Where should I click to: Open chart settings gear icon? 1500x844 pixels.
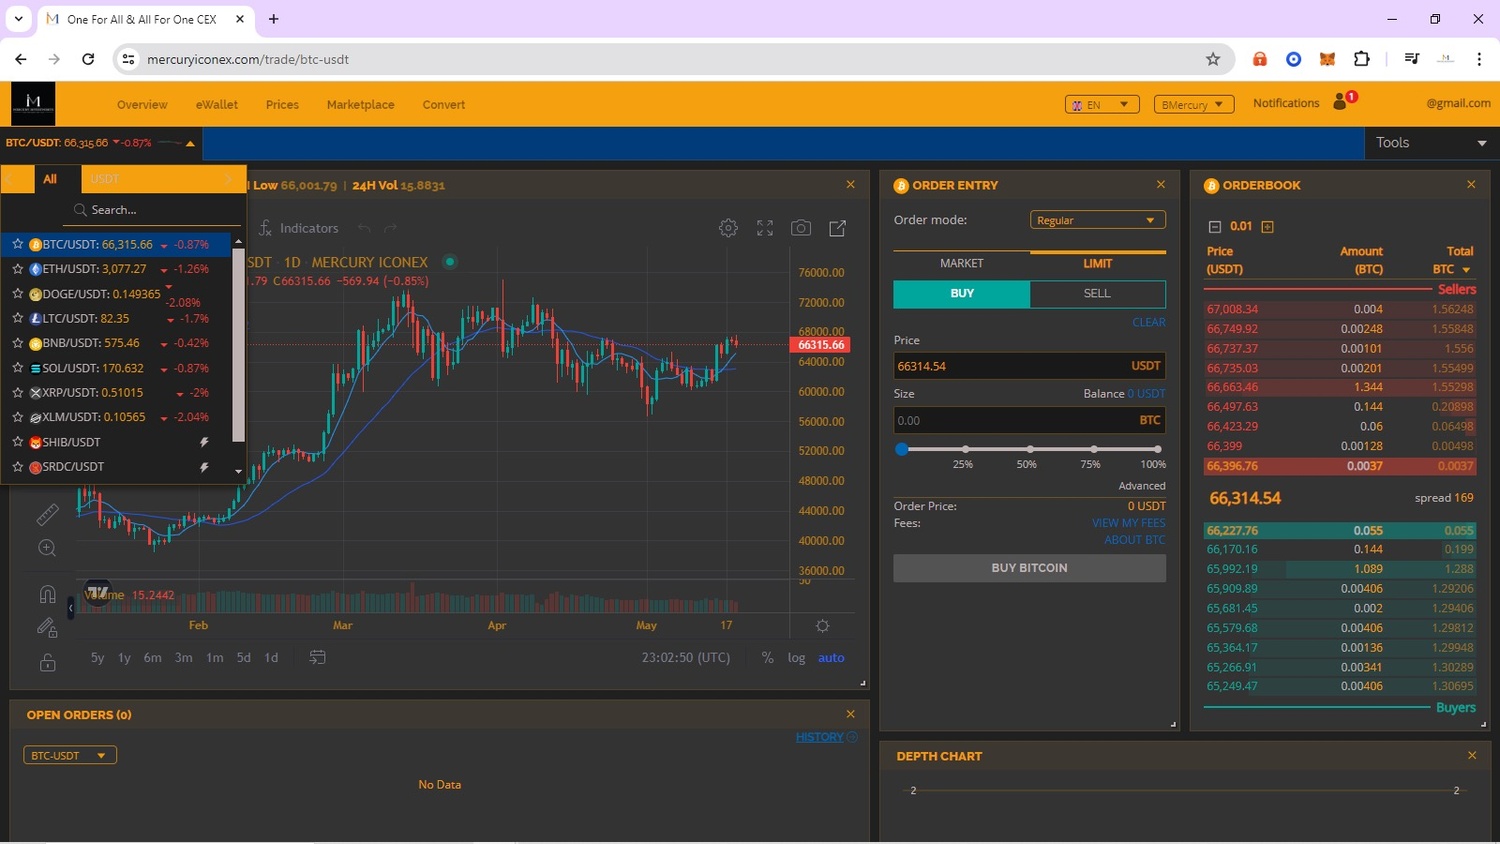pyautogui.click(x=728, y=228)
